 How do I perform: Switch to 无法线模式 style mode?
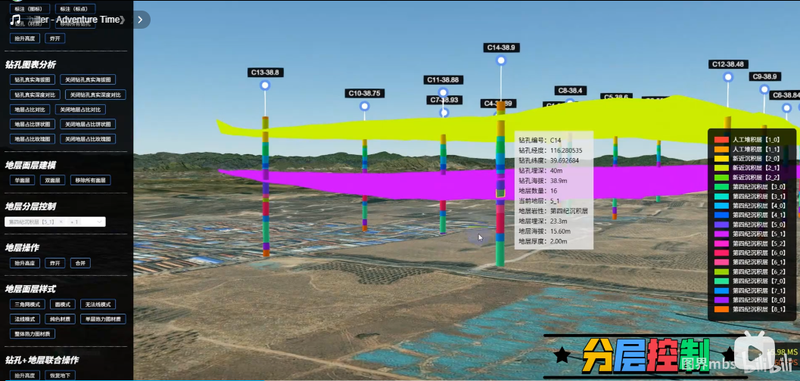[97, 304]
